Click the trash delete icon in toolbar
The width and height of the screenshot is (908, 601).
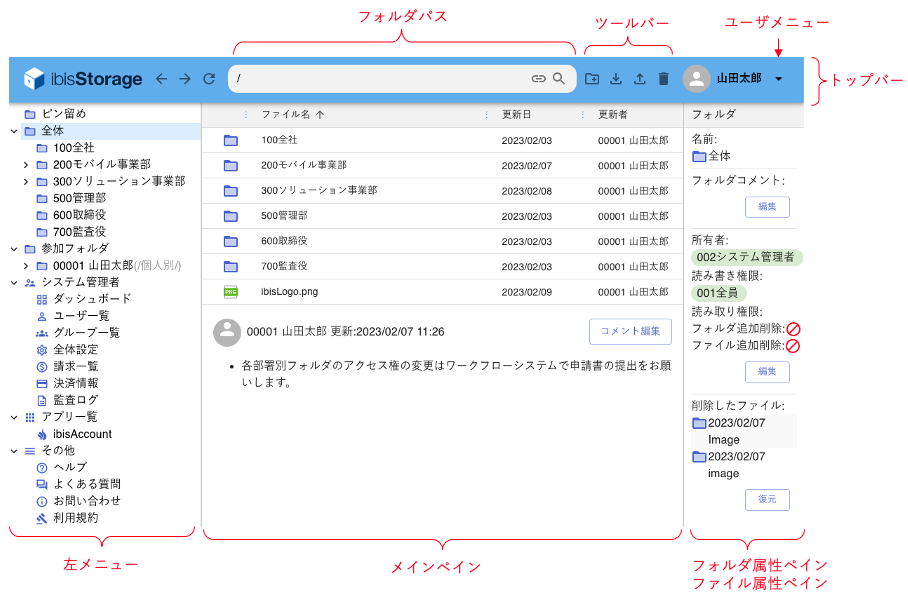[663, 79]
